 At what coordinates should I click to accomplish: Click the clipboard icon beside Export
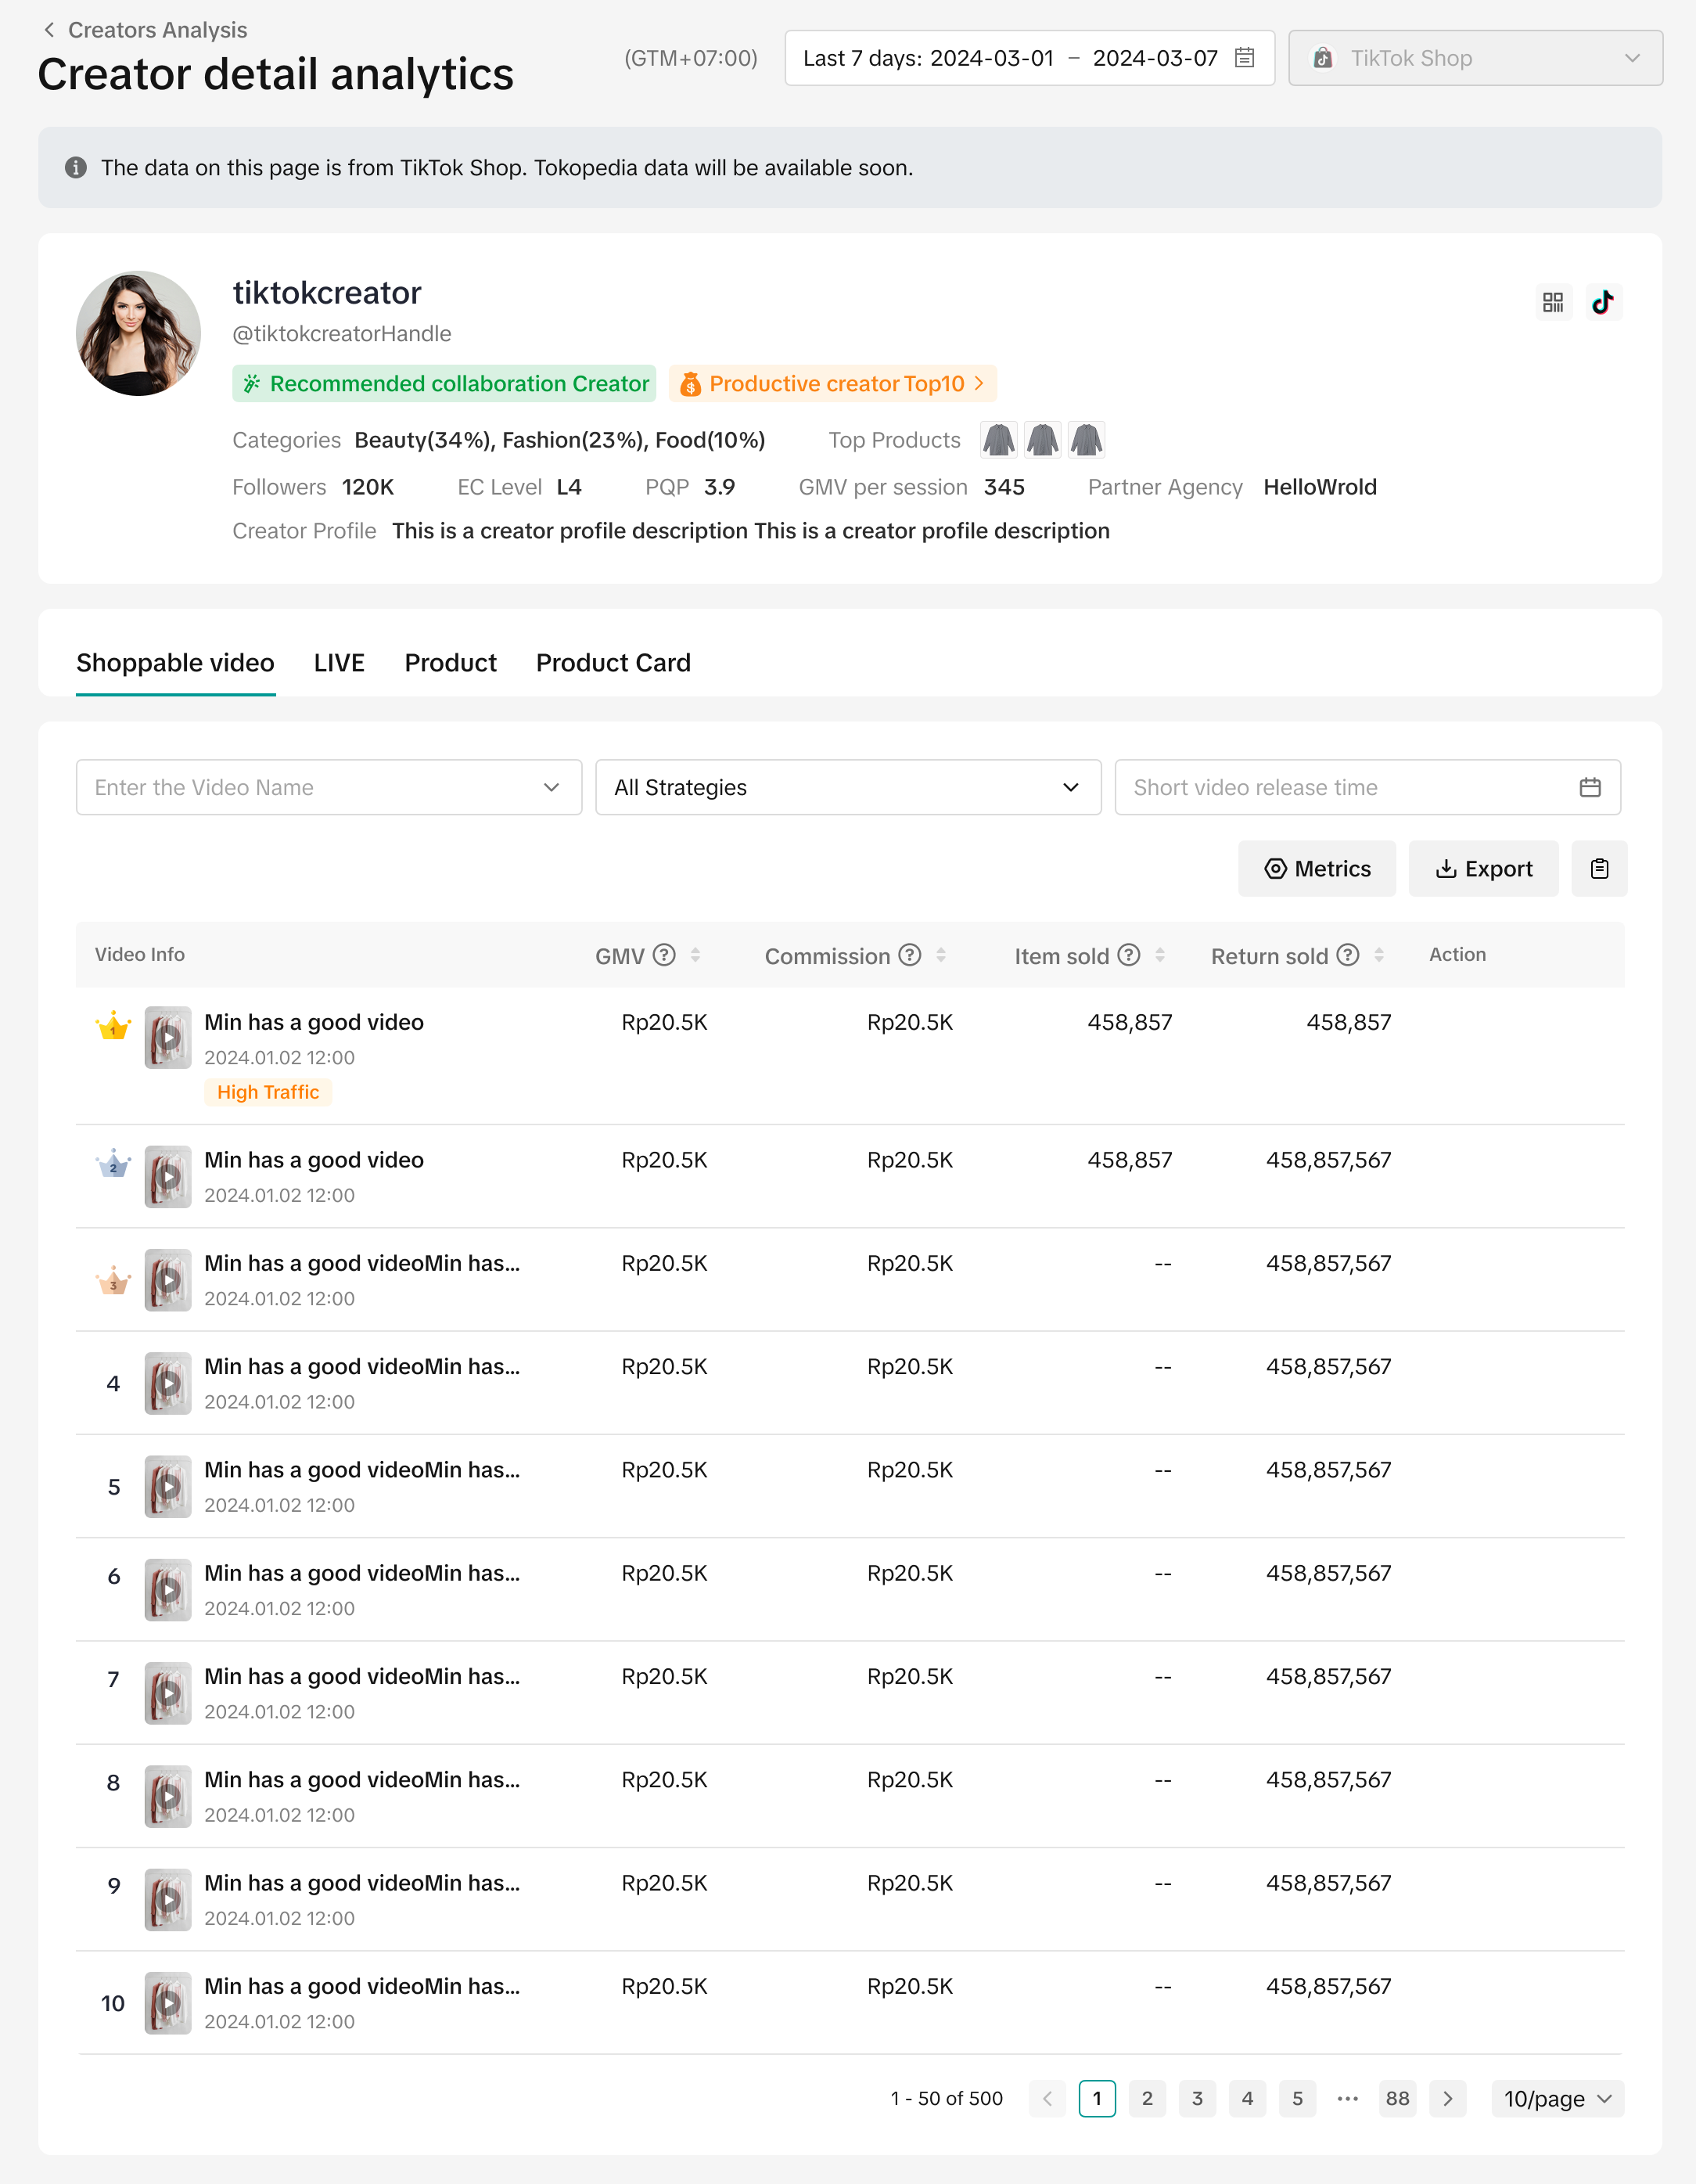click(1598, 868)
